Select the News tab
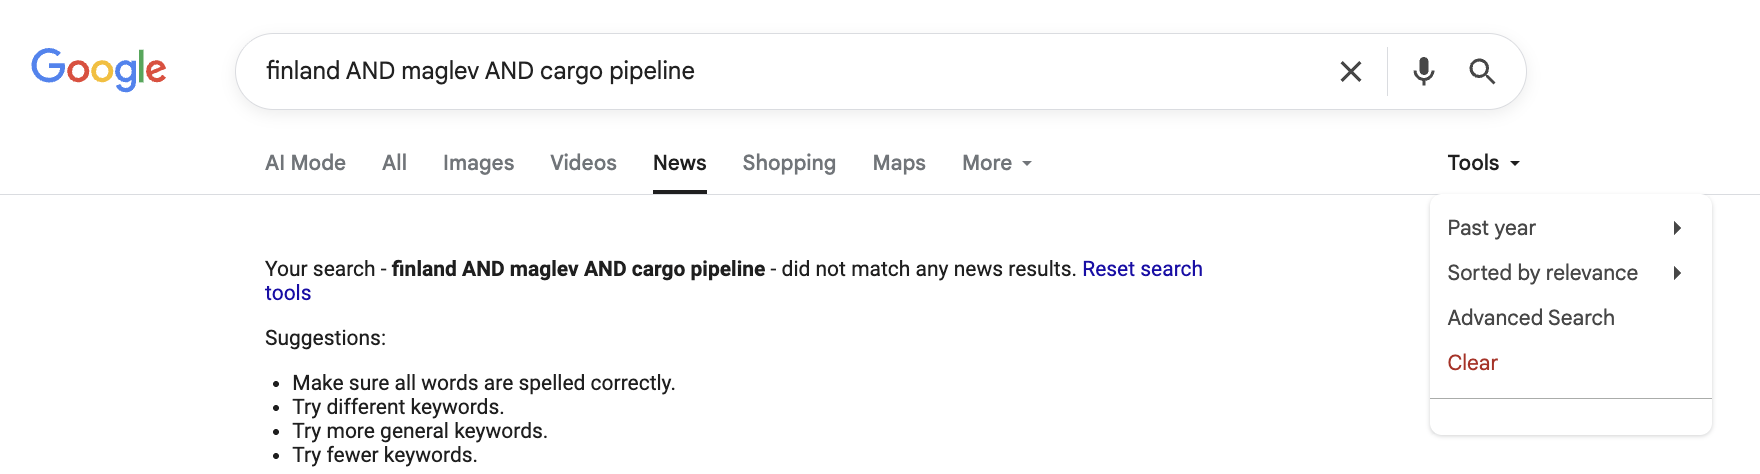Screen dimensions: 1760x474 pyautogui.click(x=679, y=163)
